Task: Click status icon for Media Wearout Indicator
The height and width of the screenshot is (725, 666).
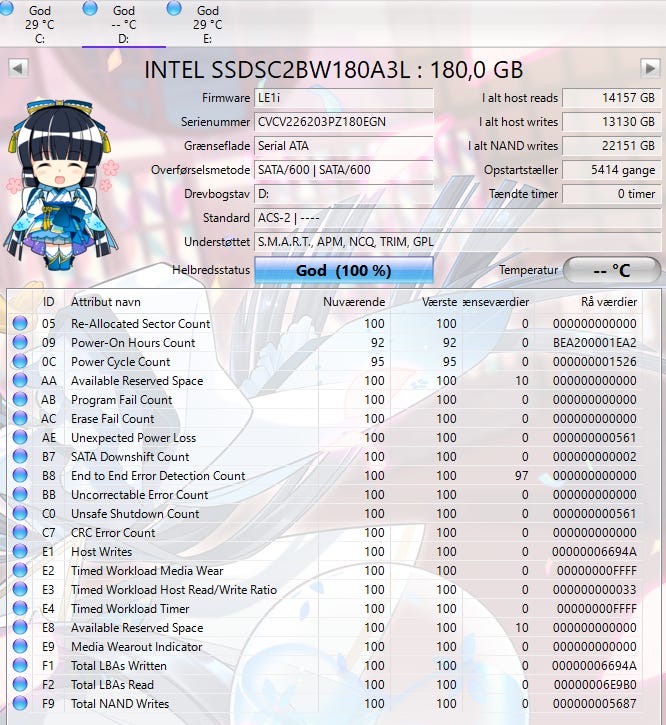Action: point(20,646)
